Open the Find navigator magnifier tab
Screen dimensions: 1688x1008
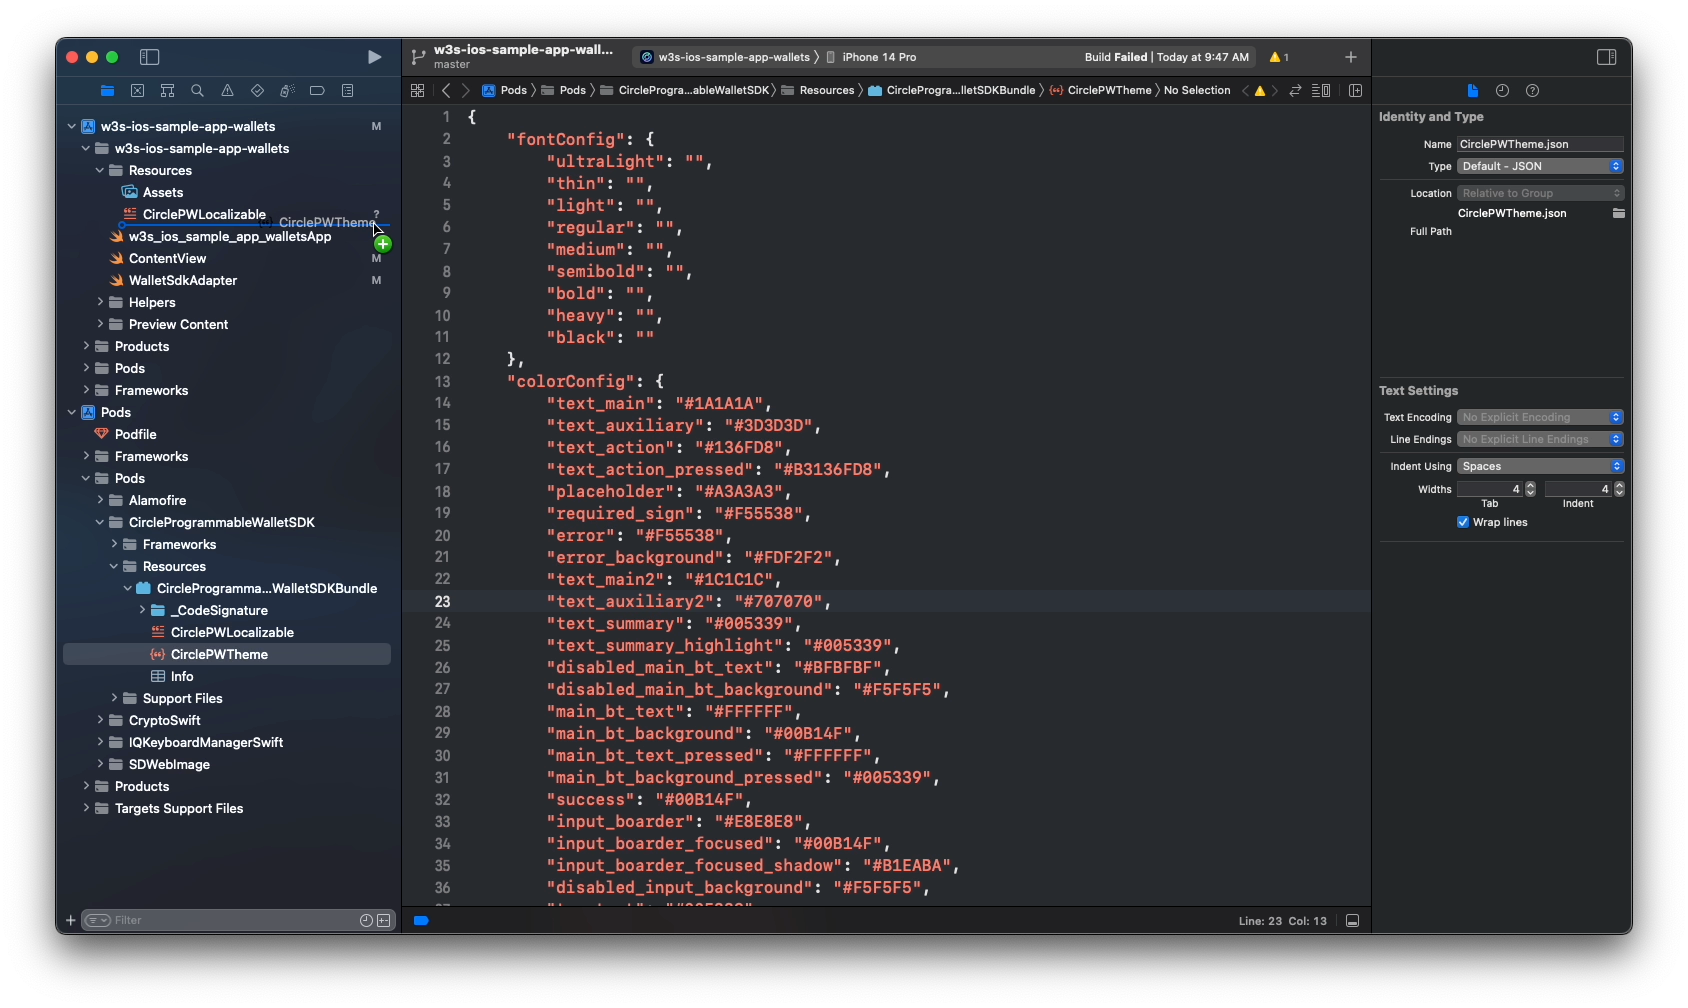[x=197, y=91]
